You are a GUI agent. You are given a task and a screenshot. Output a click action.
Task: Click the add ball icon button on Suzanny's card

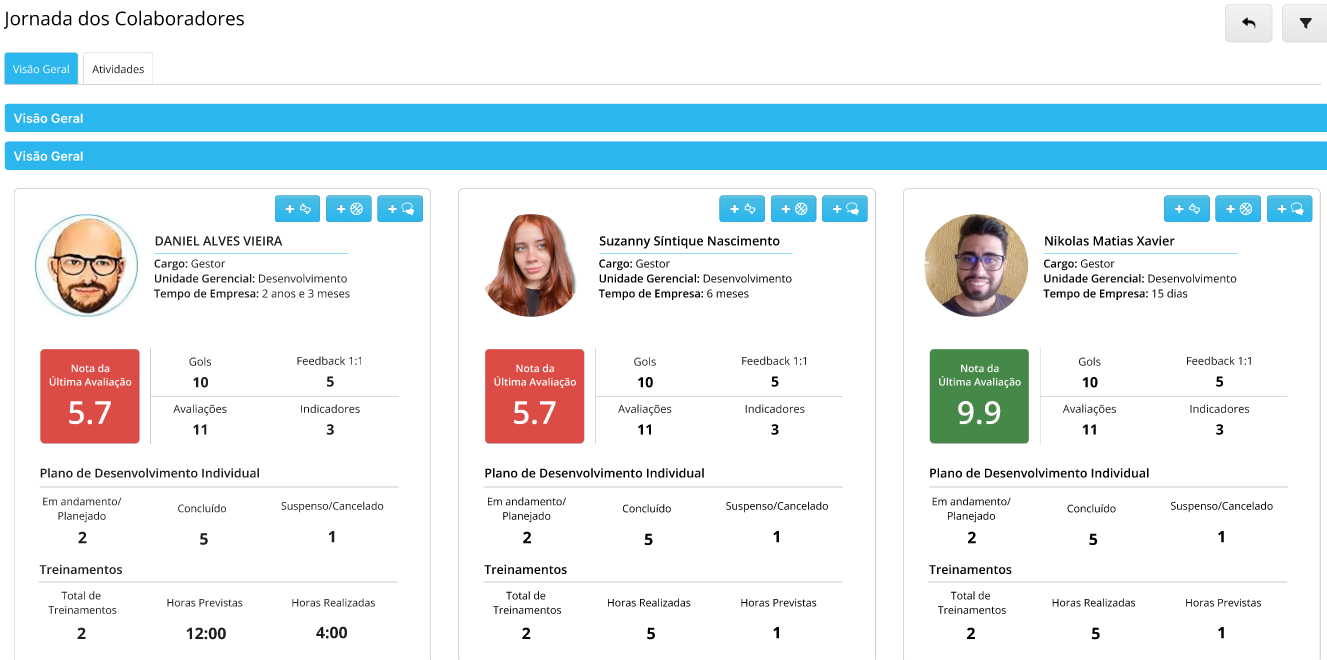793,209
